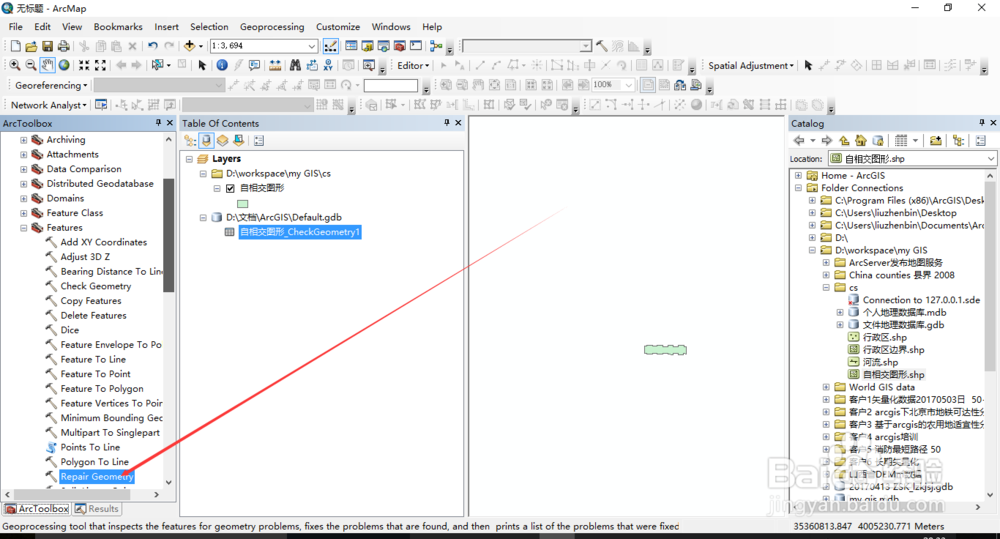This screenshot has width=1000, height=539.
Task: Activate the Identify tool
Action: click(222, 65)
